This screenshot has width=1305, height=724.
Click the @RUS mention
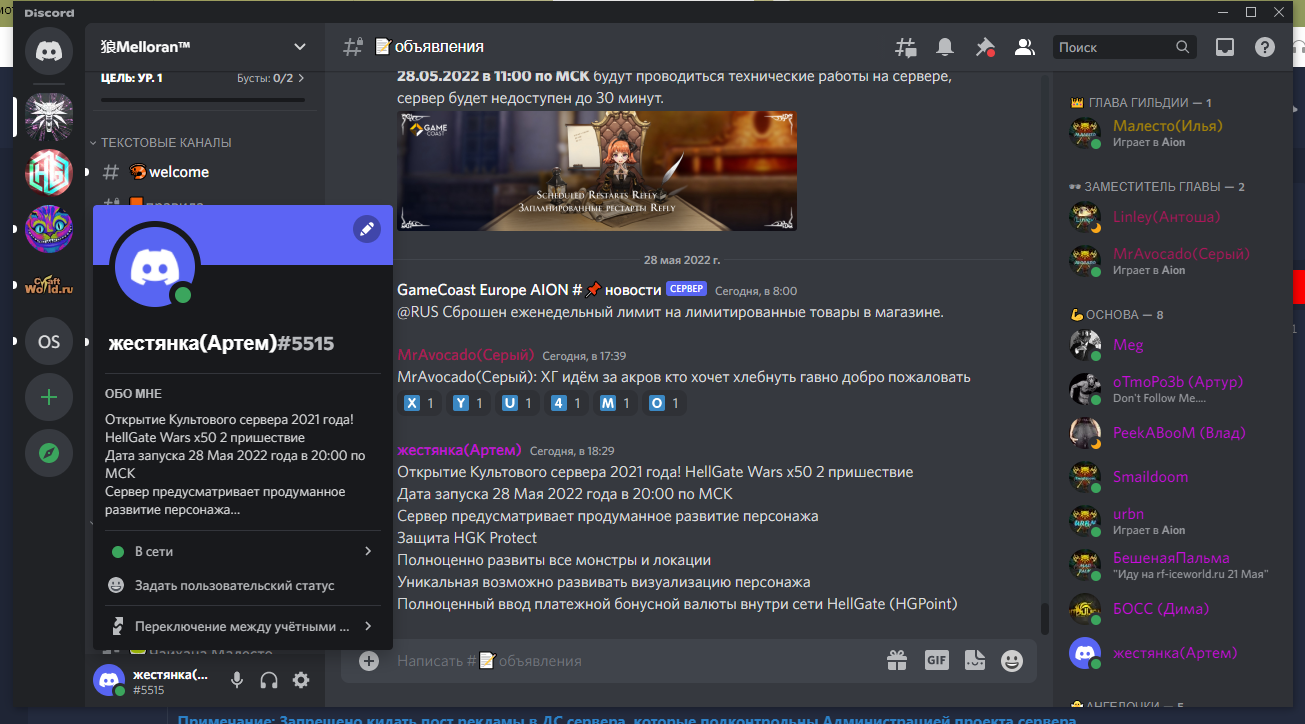click(416, 313)
